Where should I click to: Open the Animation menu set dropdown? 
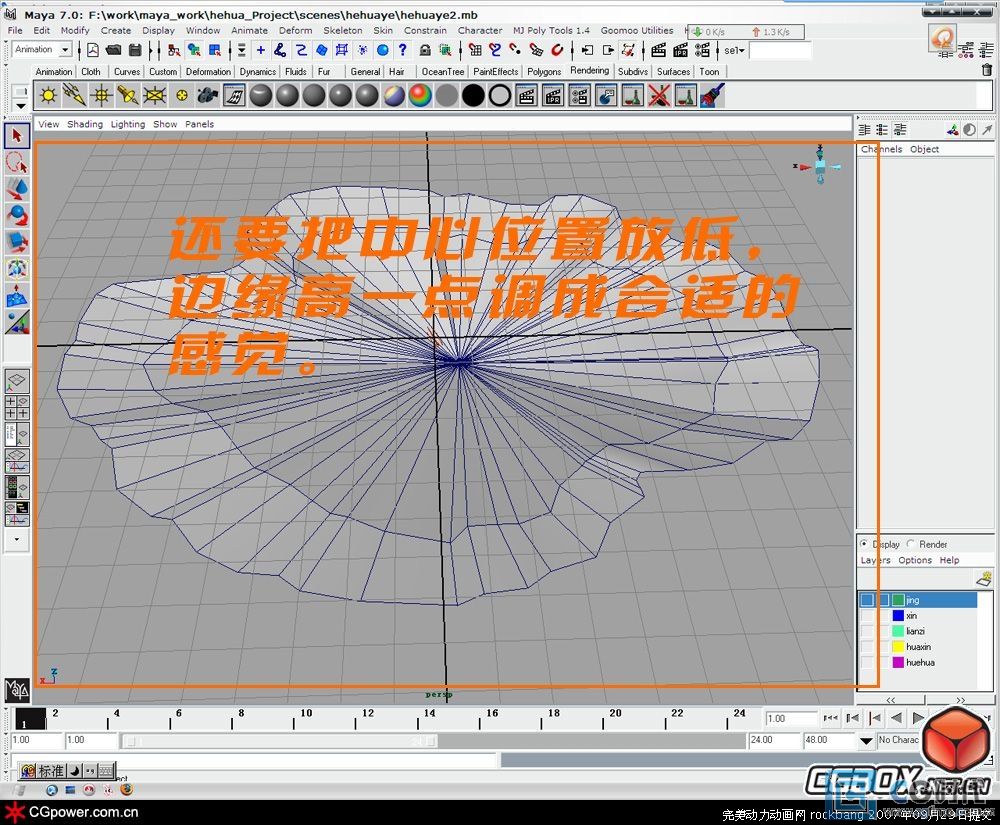click(x=65, y=49)
